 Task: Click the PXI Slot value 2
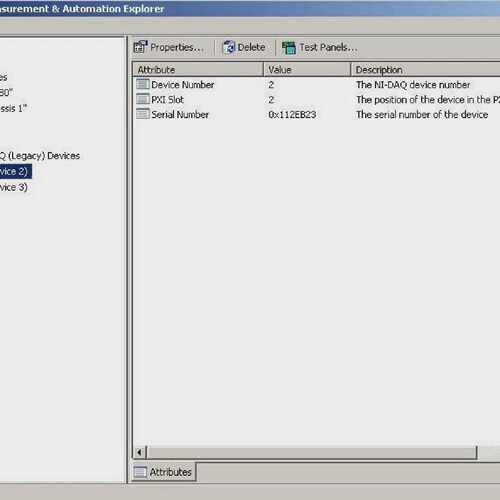pyautogui.click(x=271, y=100)
